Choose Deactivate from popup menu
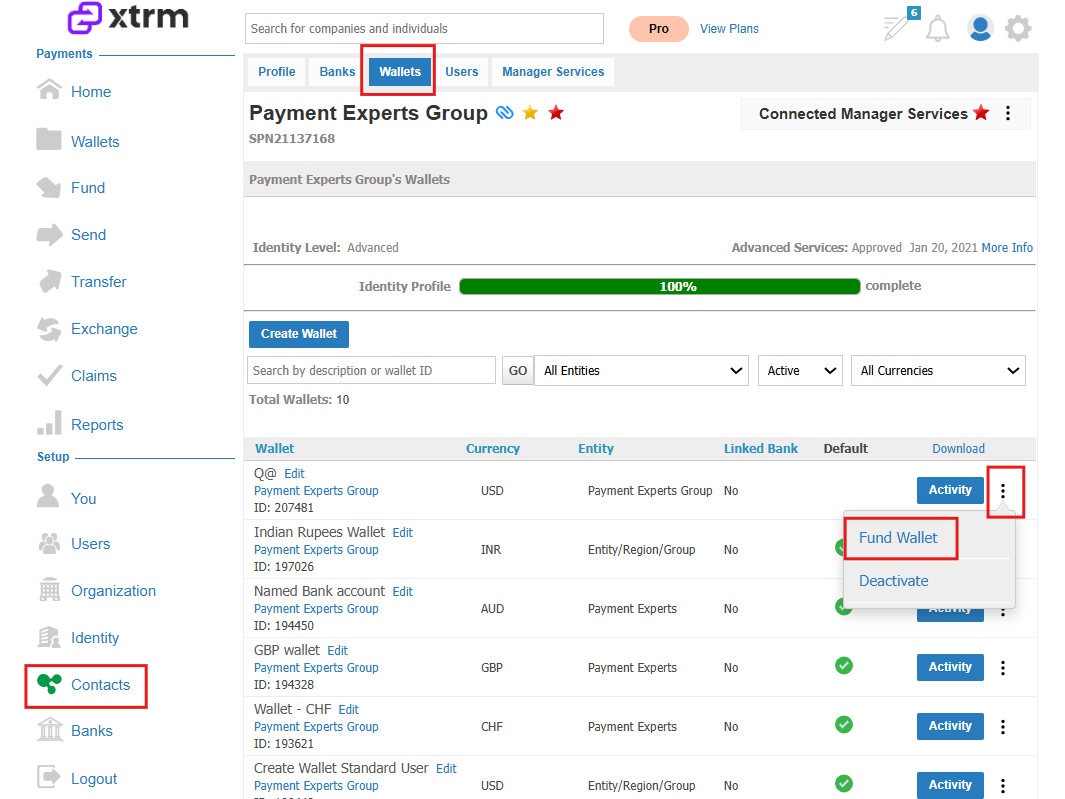This screenshot has height=799, width=1065. point(894,581)
